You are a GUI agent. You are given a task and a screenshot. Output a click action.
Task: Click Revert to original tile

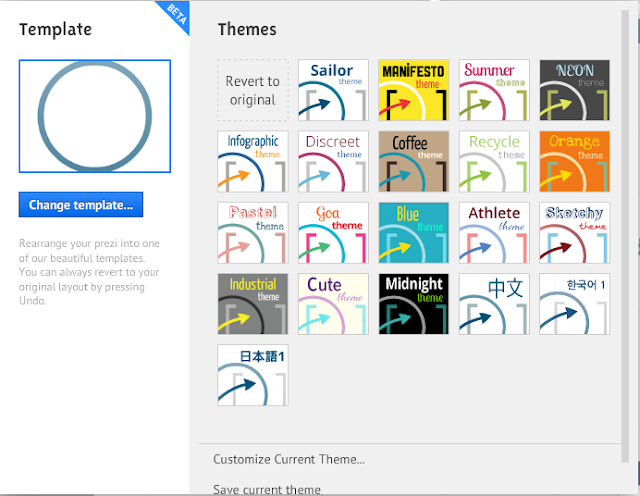[253, 90]
